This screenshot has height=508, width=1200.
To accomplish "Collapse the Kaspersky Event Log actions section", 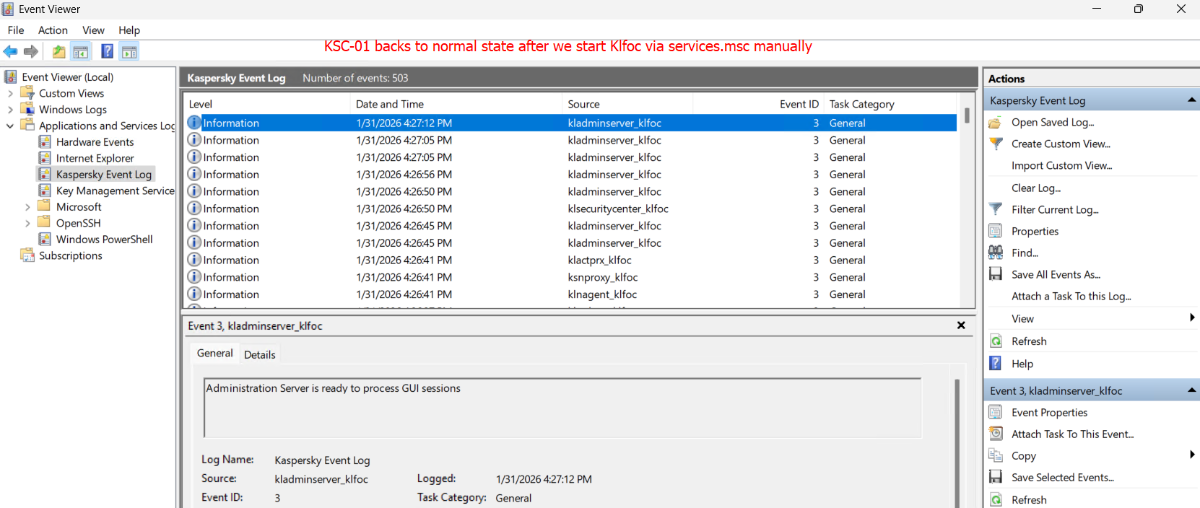I will [x=1191, y=100].
